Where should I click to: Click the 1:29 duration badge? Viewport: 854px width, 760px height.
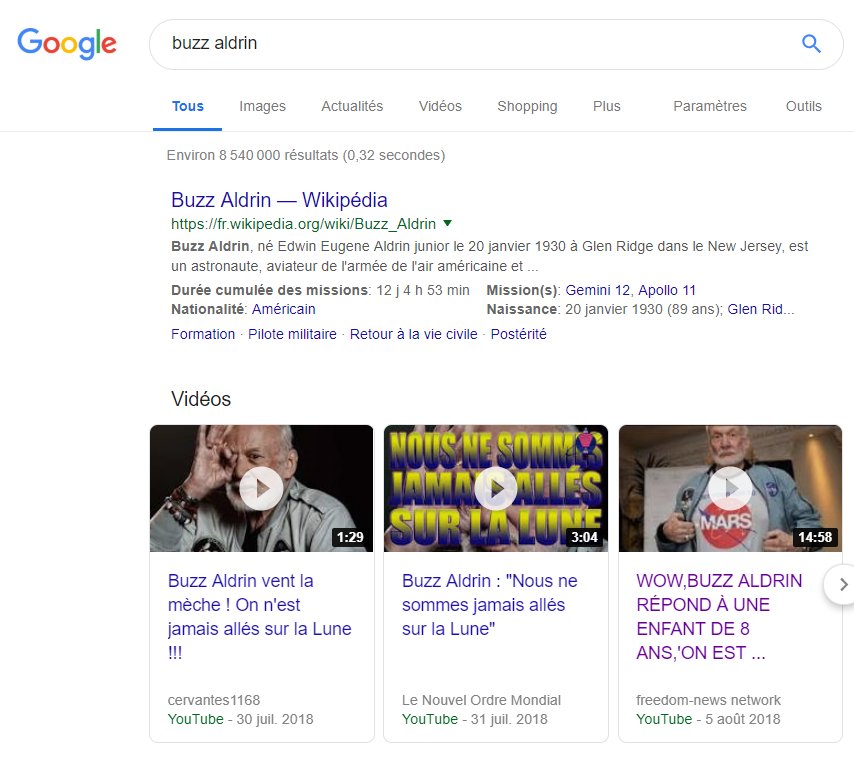(x=350, y=537)
